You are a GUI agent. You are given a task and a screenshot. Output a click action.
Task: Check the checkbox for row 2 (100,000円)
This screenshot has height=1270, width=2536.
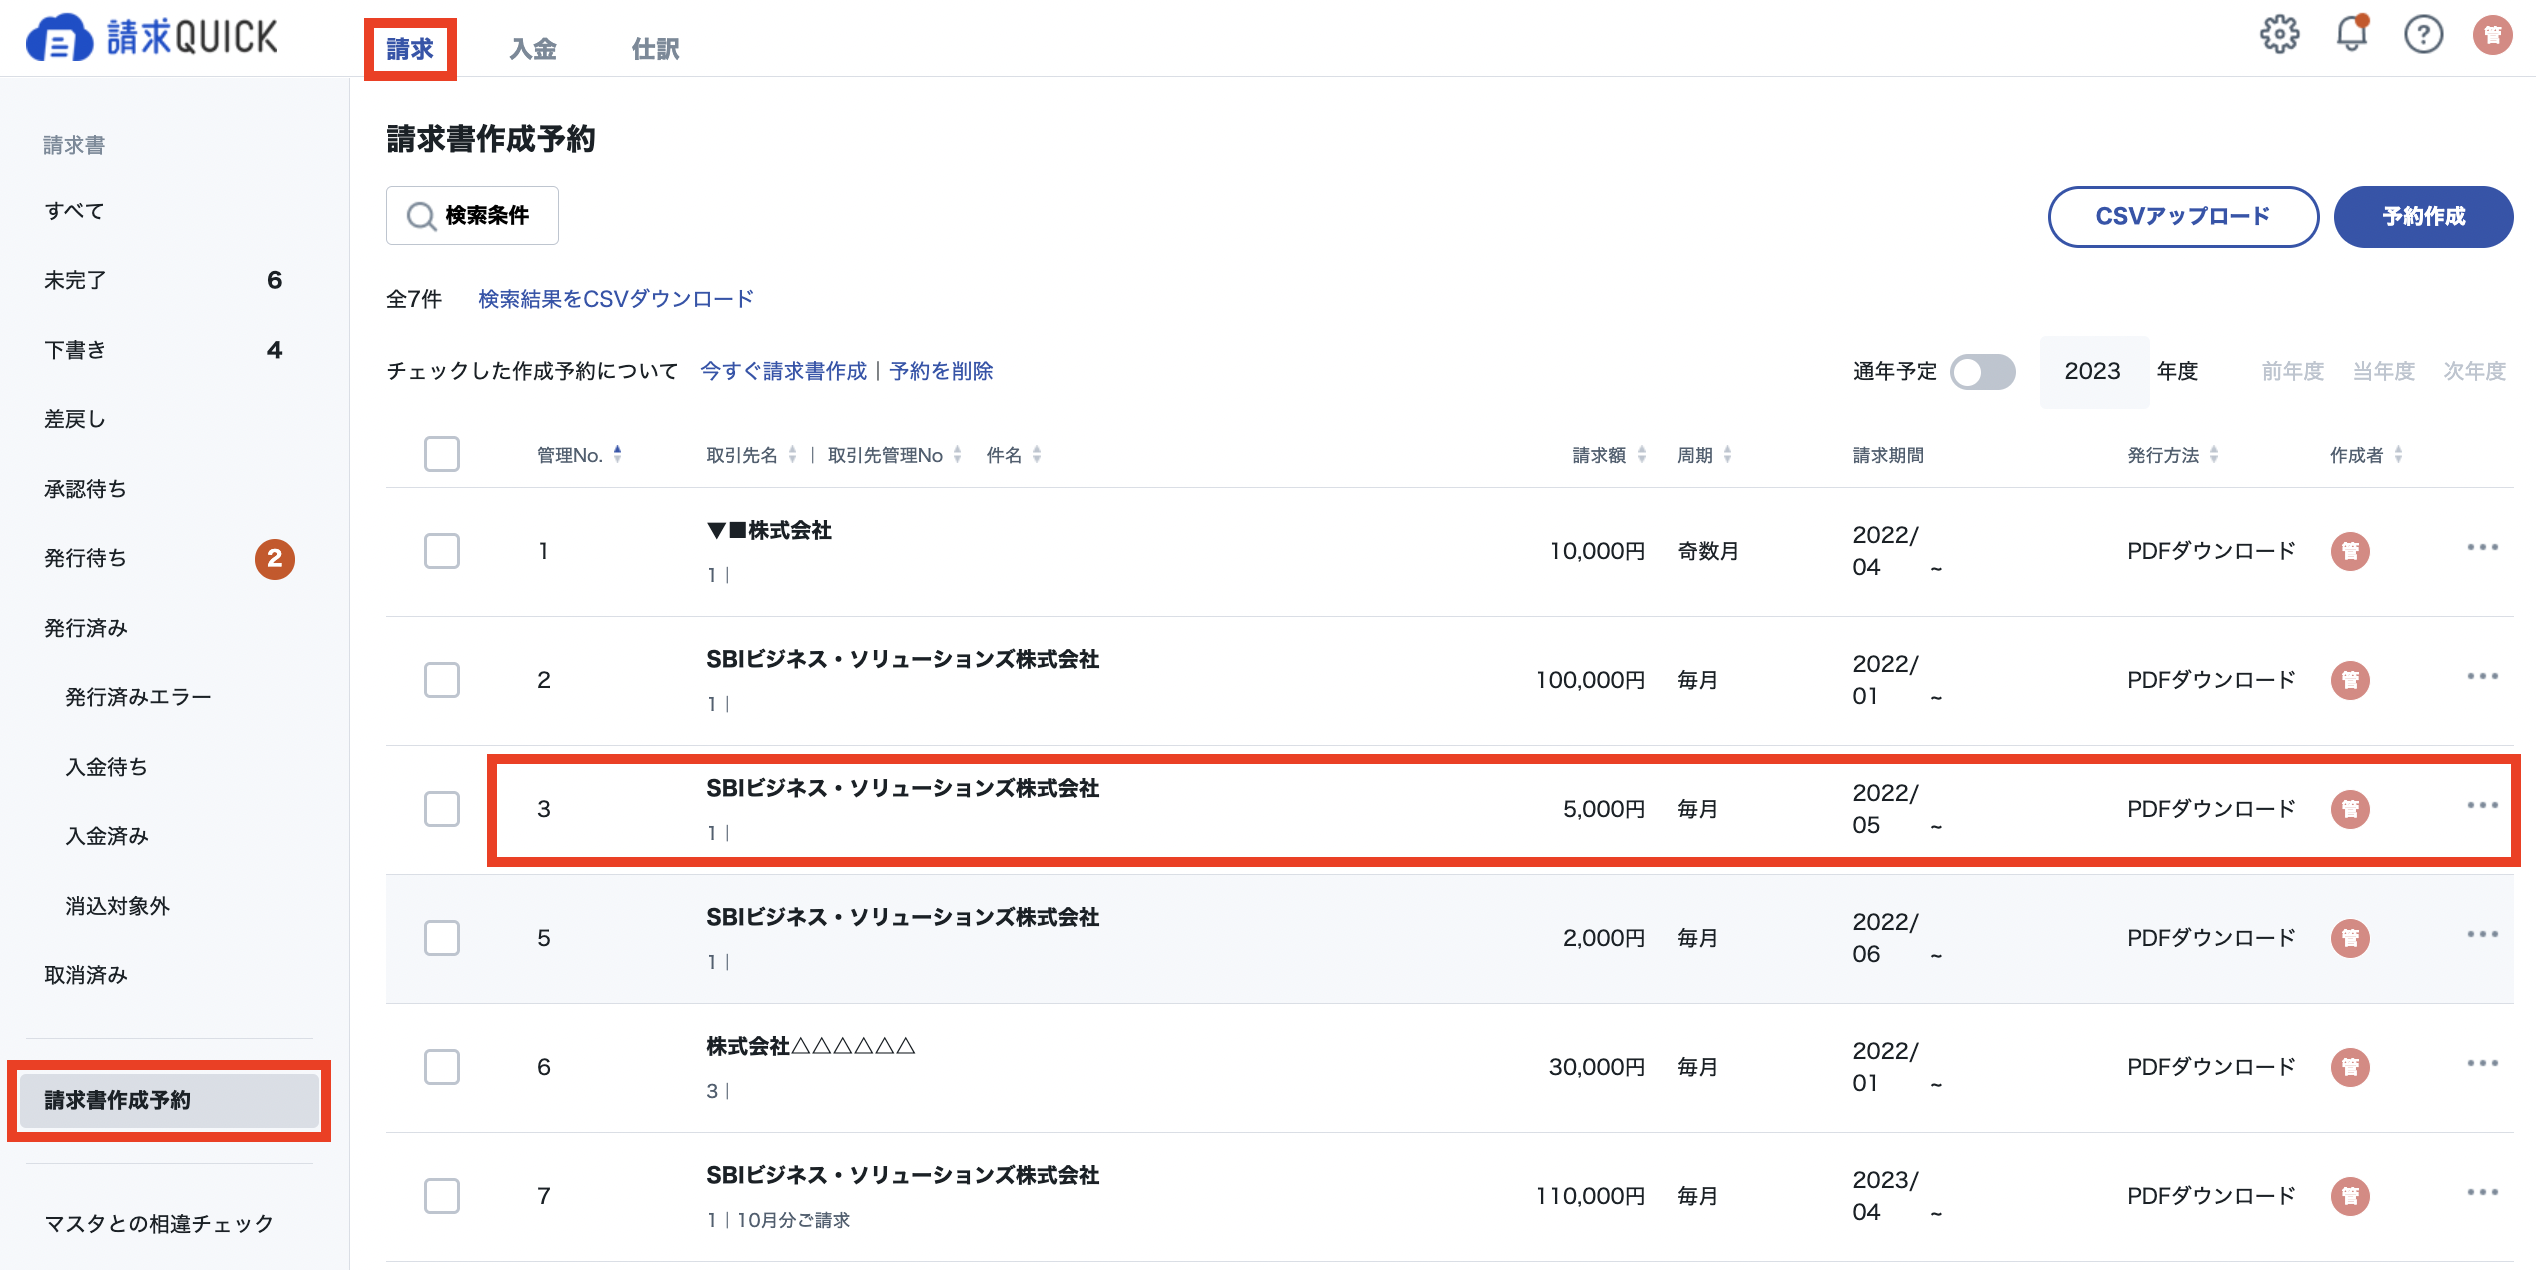(441, 680)
